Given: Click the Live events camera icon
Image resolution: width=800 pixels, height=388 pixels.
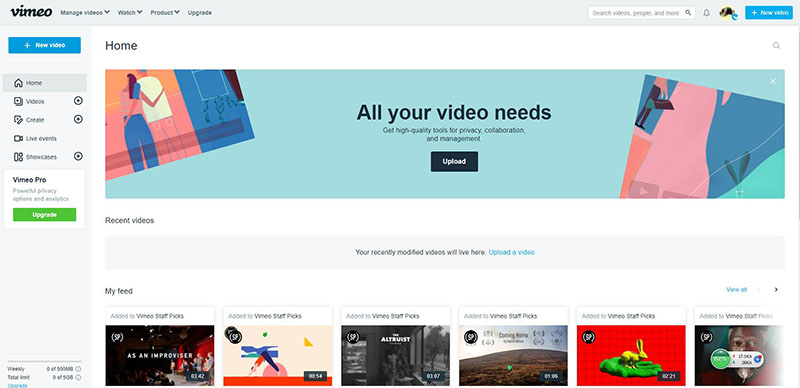Looking at the screenshot, I should coord(18,138).
